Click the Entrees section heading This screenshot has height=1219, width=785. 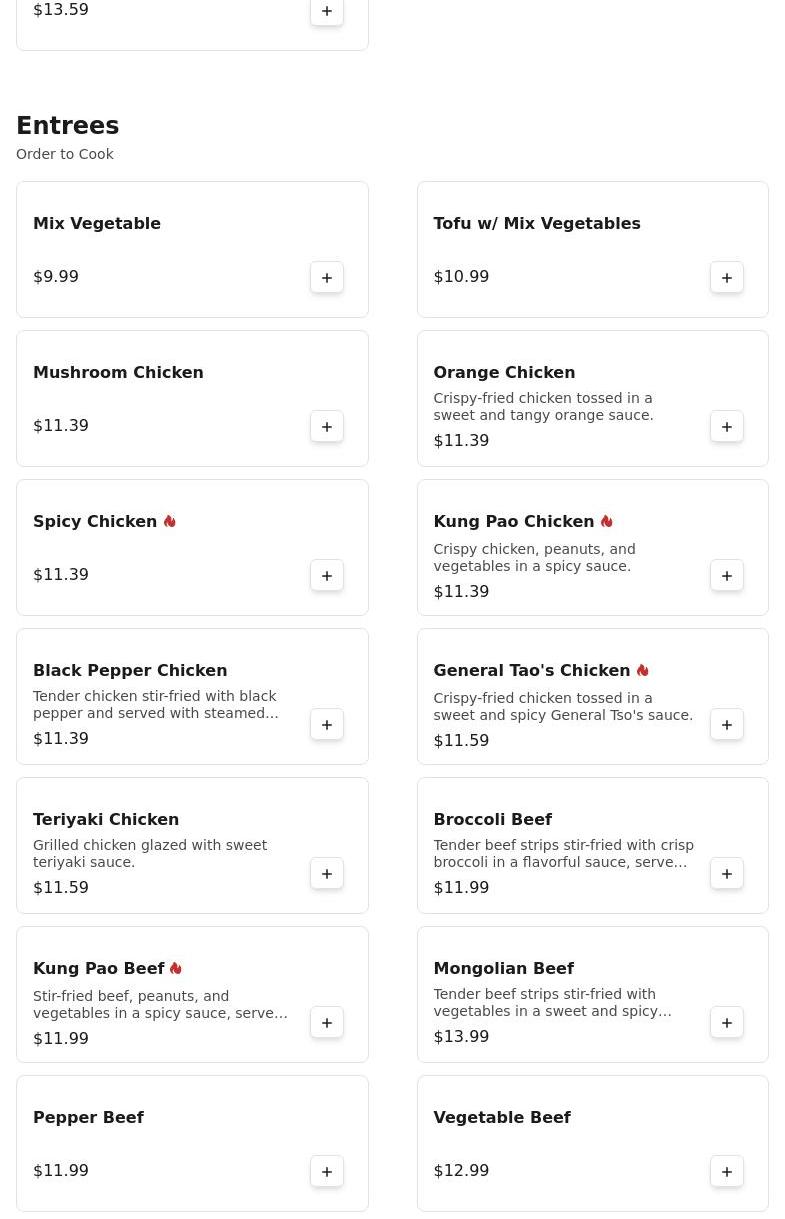click(x=68, y=126)
